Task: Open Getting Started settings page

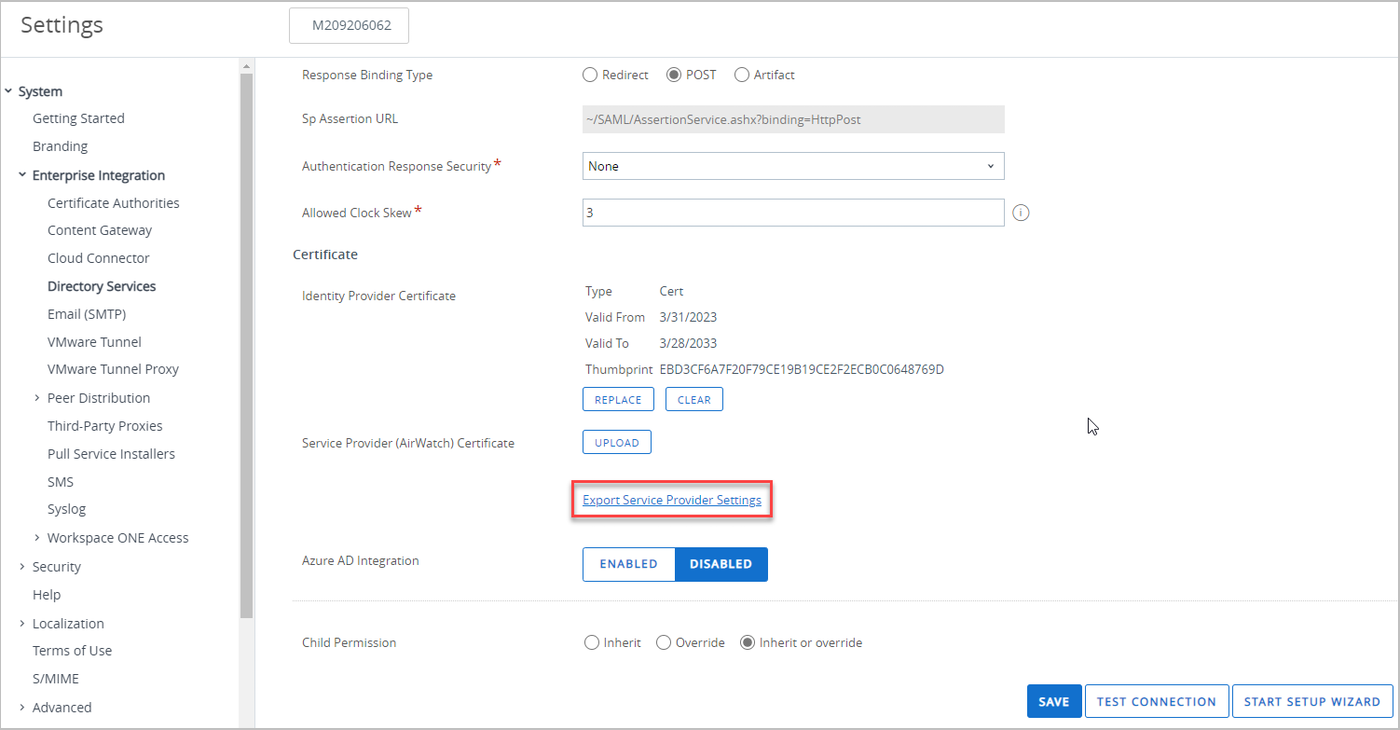Action: (78, 118)
